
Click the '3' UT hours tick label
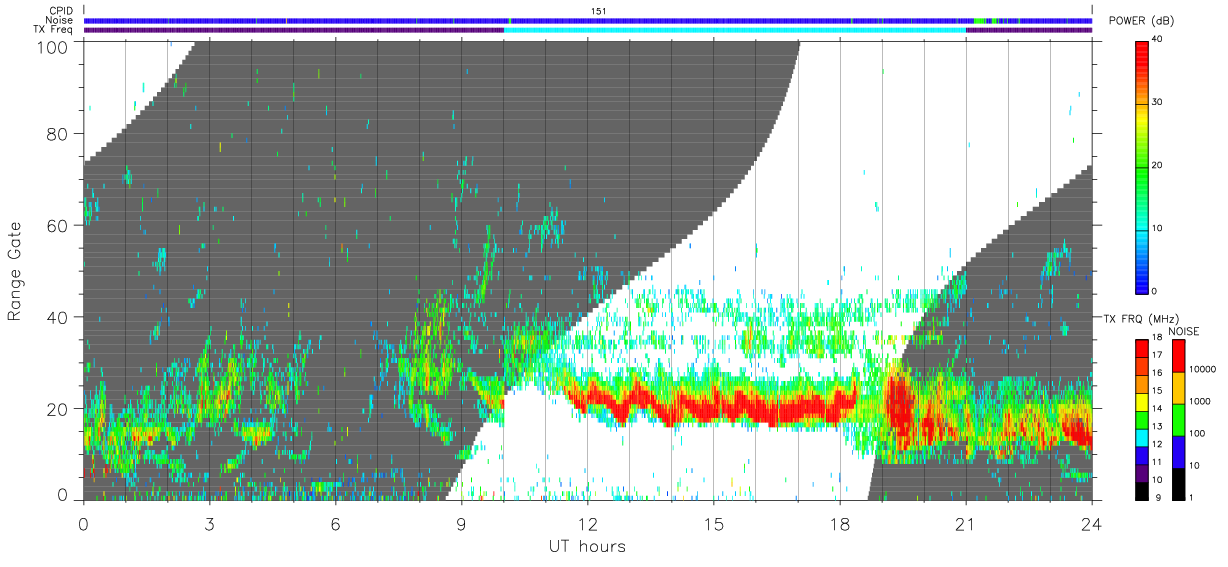(209, 522)
